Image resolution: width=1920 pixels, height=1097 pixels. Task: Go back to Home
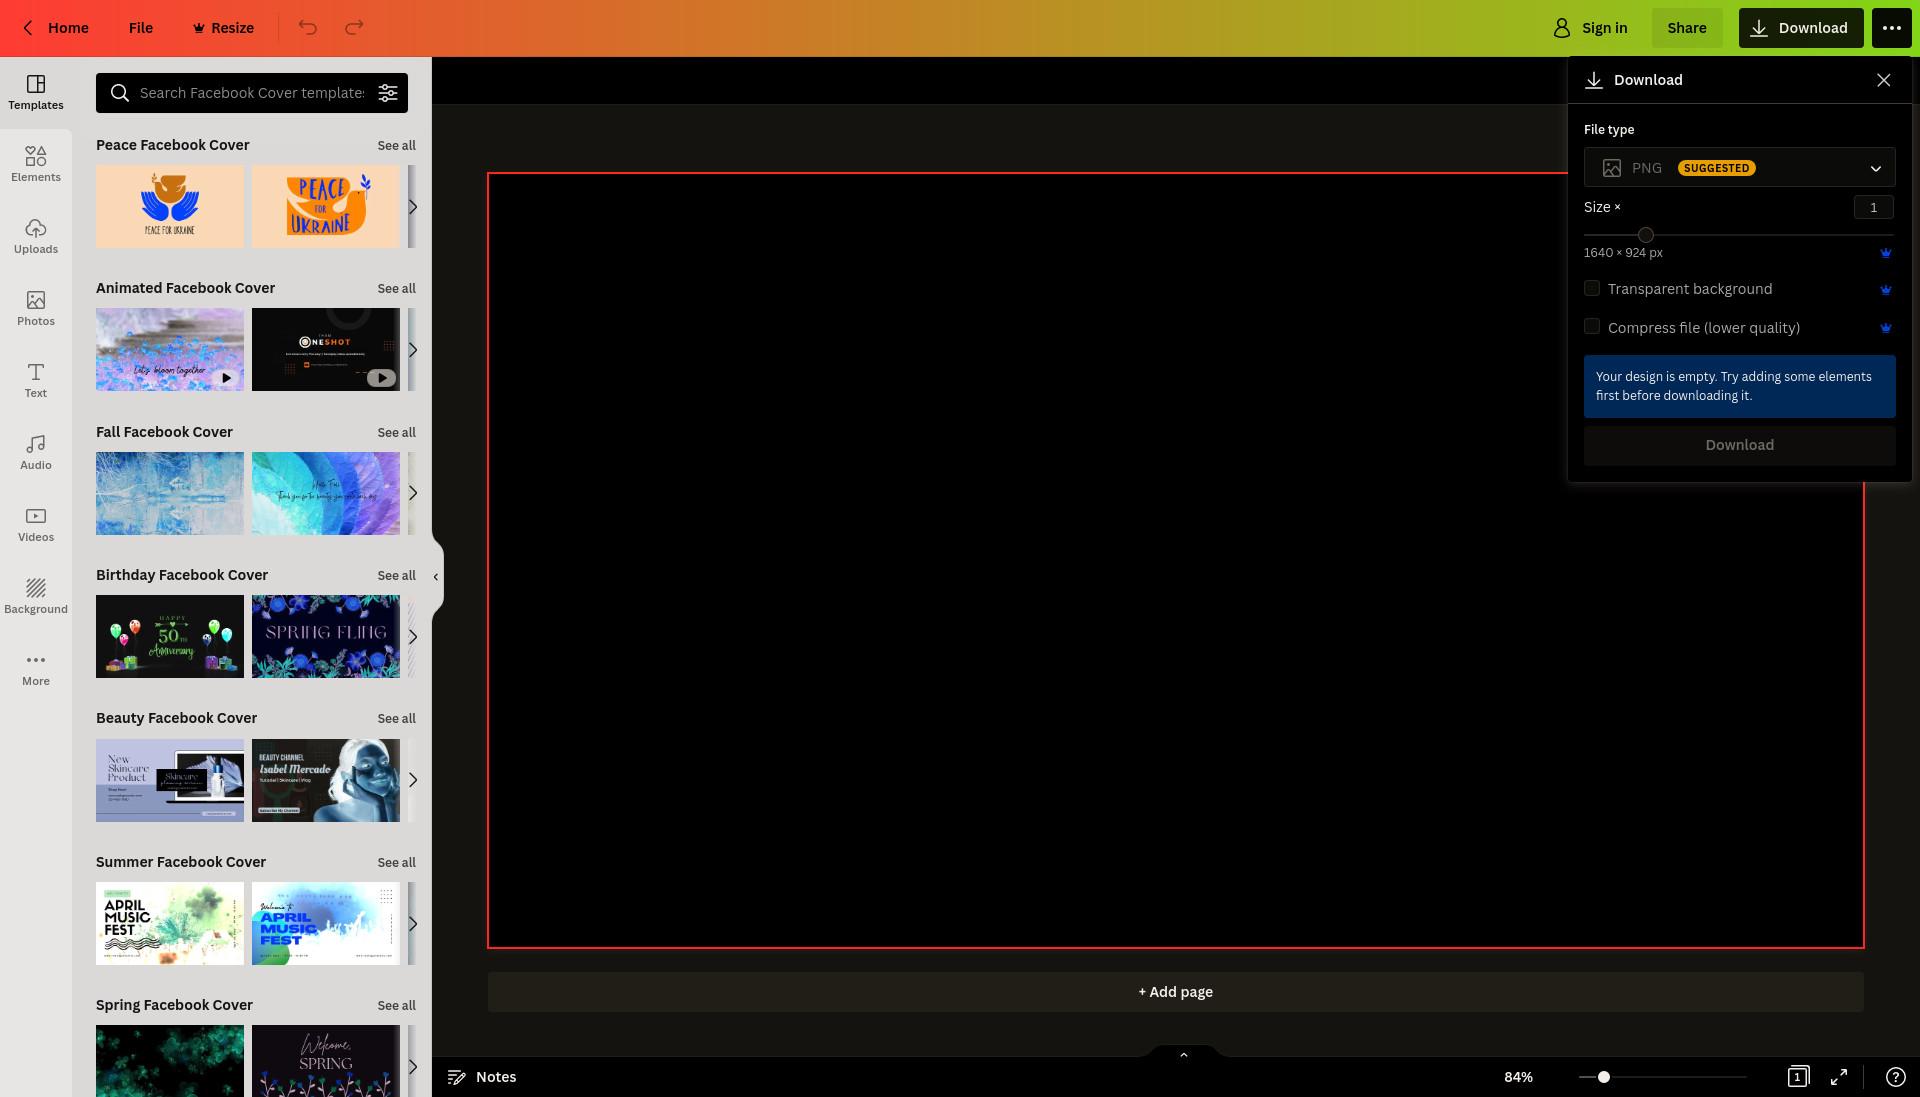[x=56, y=28]
